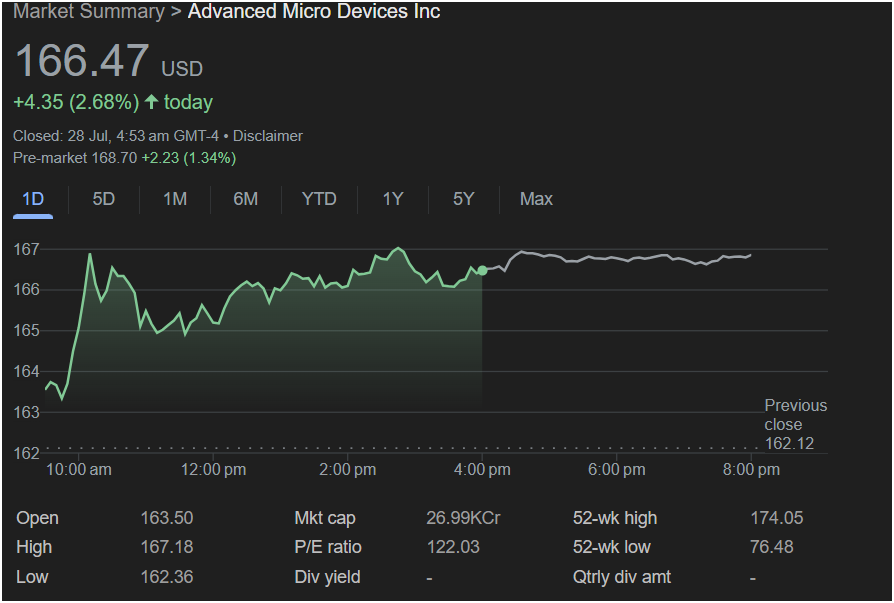
Task: Click the Low label in stats table
Action: (32, 577)
